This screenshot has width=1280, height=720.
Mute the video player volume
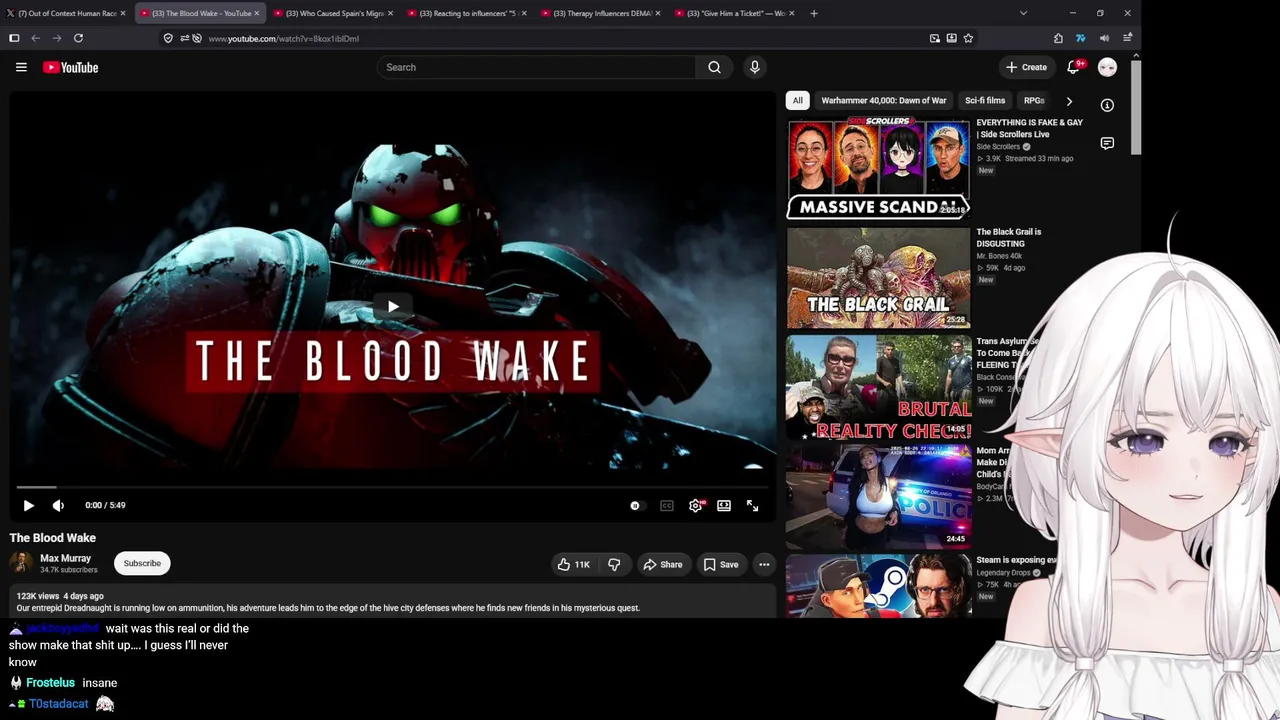tap(58, 506)
